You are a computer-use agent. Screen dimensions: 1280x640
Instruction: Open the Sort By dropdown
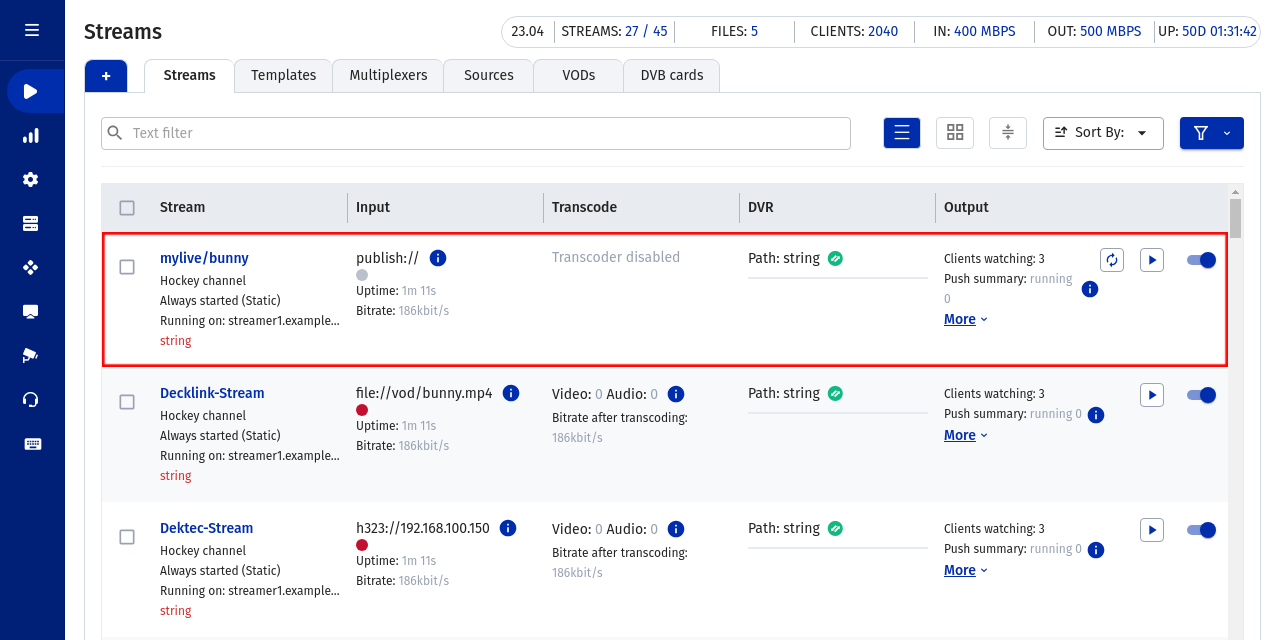[1103, 133]
